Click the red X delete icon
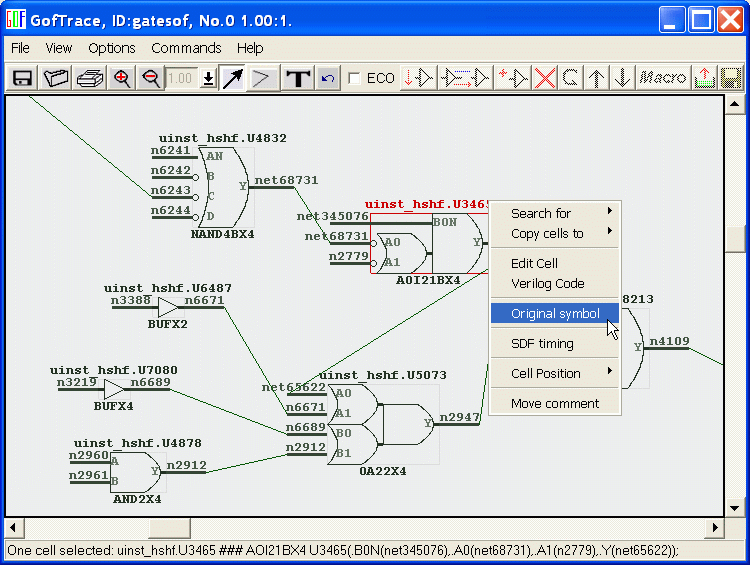The image size is (750, 565). click(x=544, y=78)
